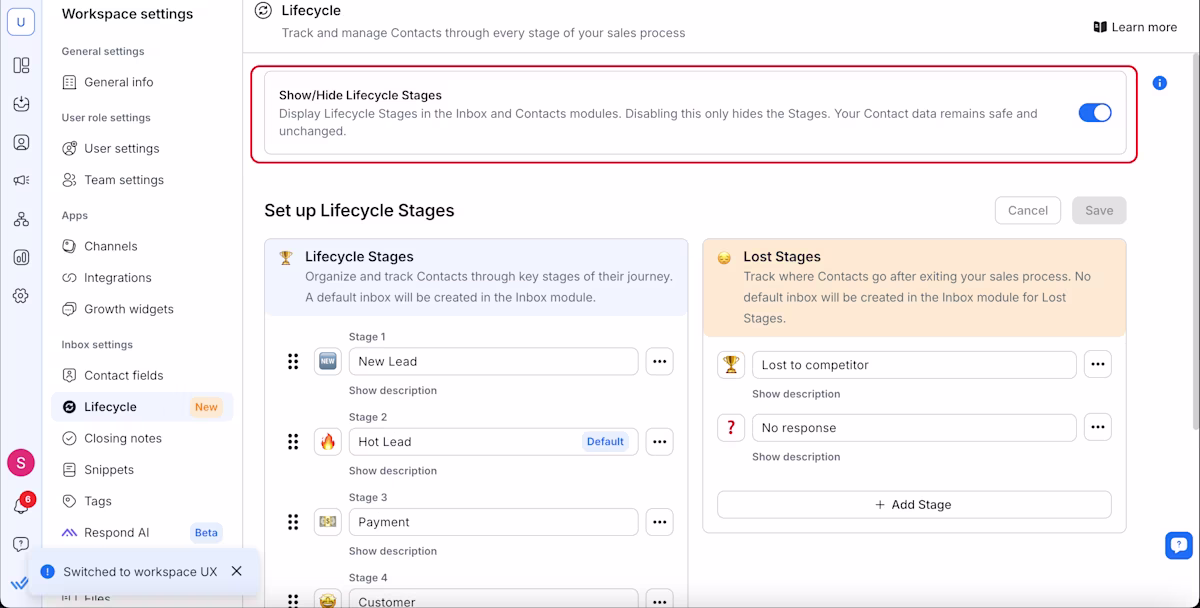1200x608 pixels.
Task: Click drag handle for Hot Lead stage
Action: [x=293, y=441]
